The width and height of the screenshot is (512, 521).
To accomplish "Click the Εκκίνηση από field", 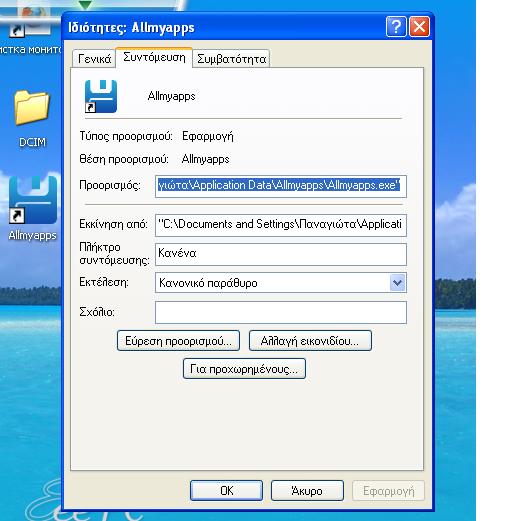I will coord(281,225).
